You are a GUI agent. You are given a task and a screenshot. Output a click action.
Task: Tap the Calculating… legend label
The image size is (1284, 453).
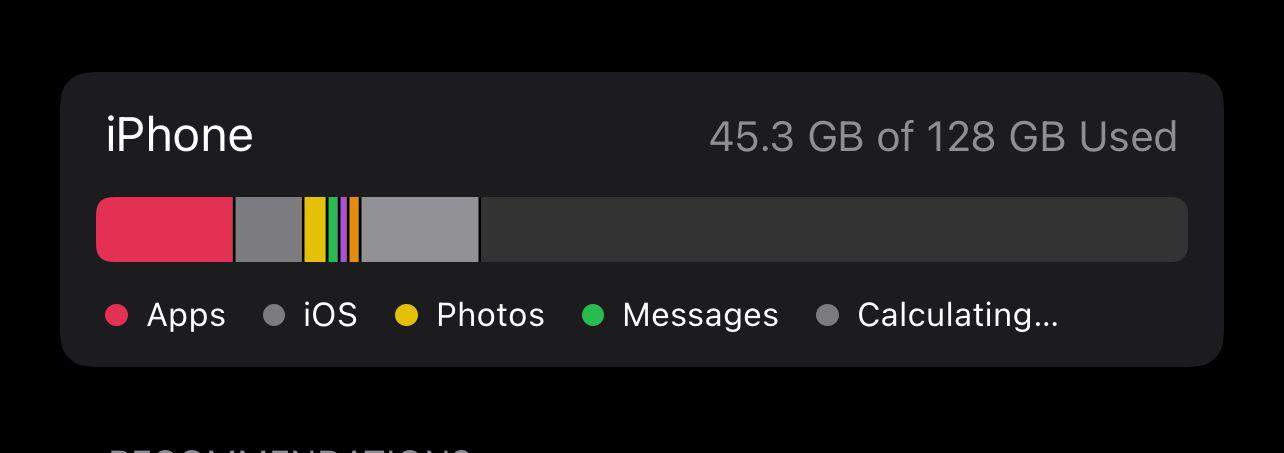[957, 315]
